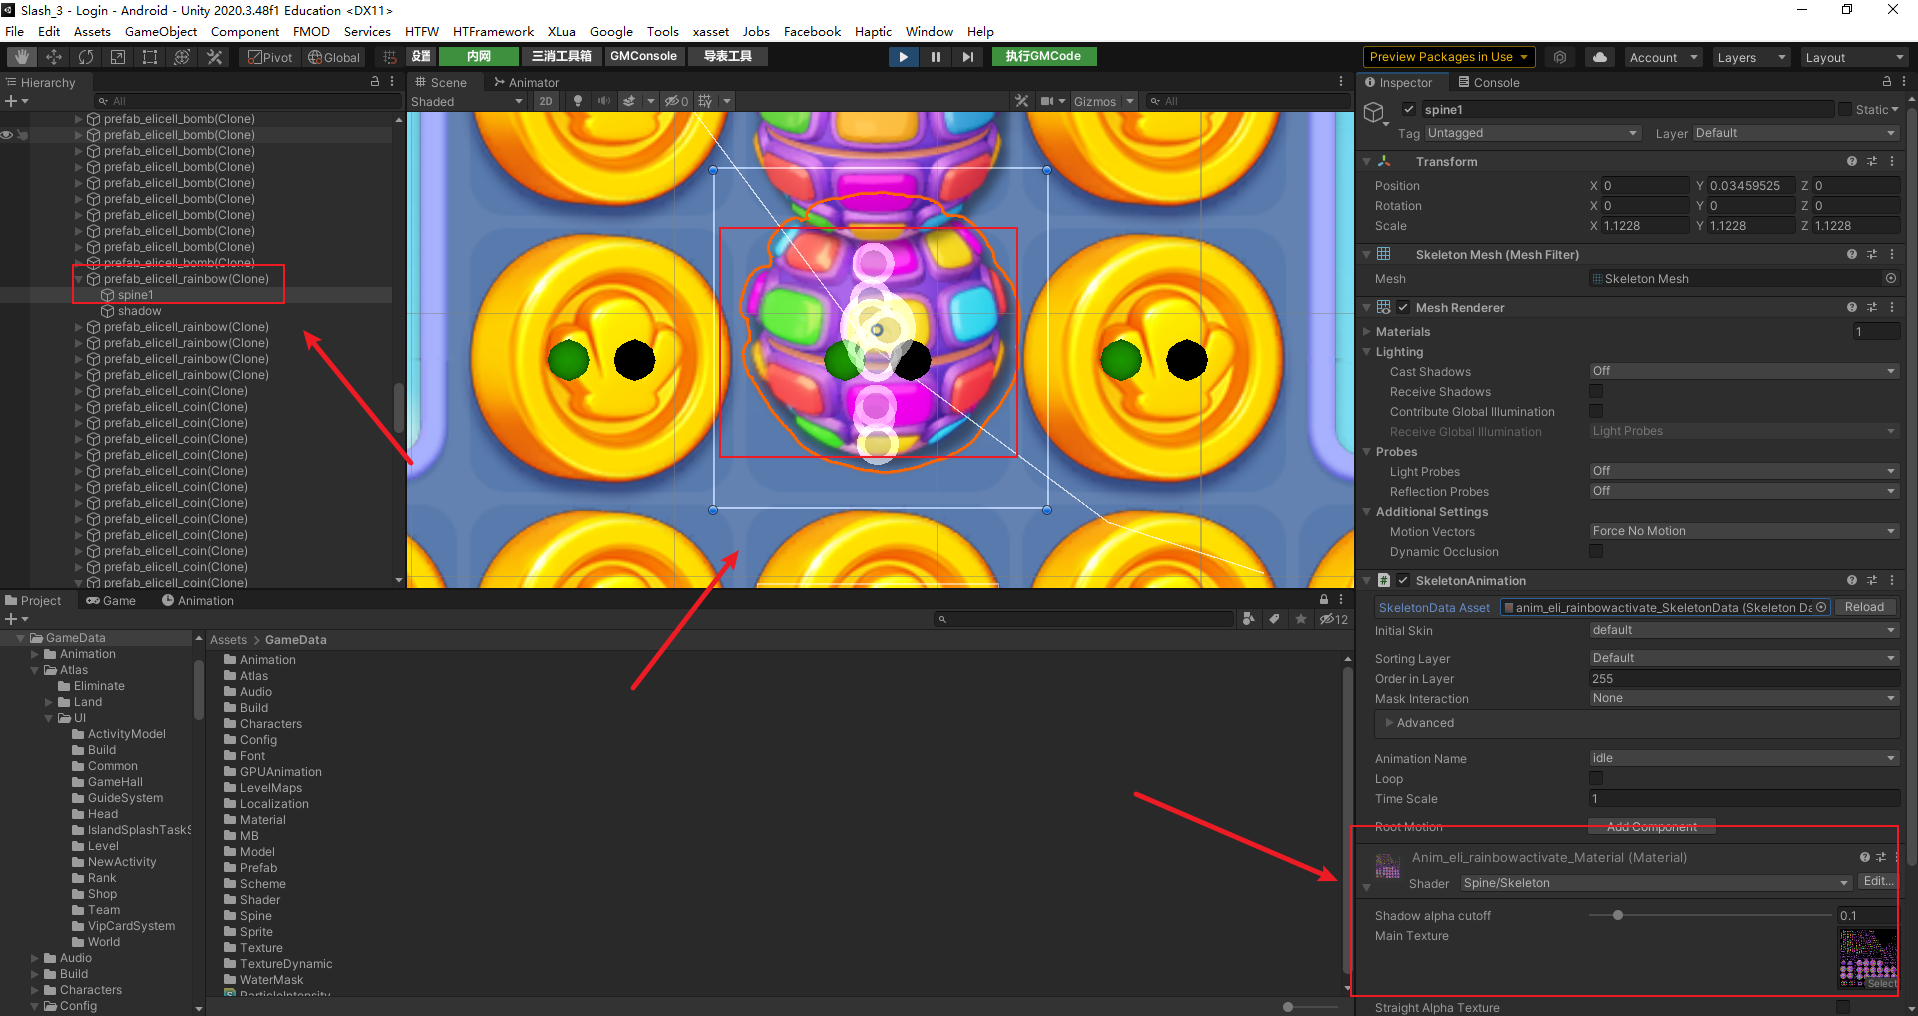Click Order in Layer field

(1744, 678)
